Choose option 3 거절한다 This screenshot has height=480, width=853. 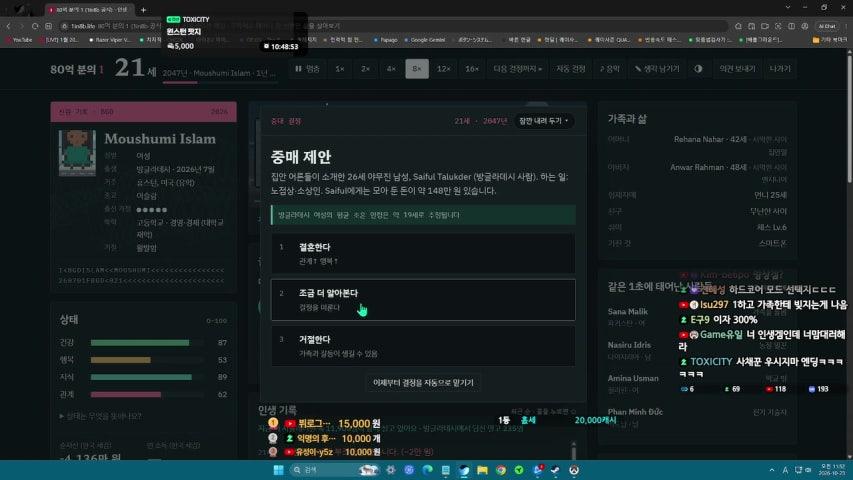pyautogui.click(x=423, y=346)
